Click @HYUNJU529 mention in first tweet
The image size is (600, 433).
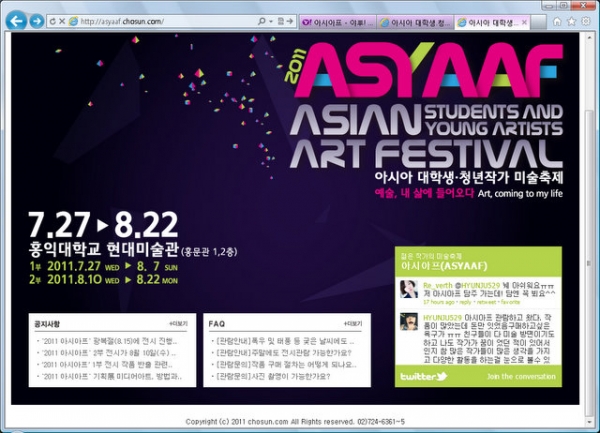(477, 285)
